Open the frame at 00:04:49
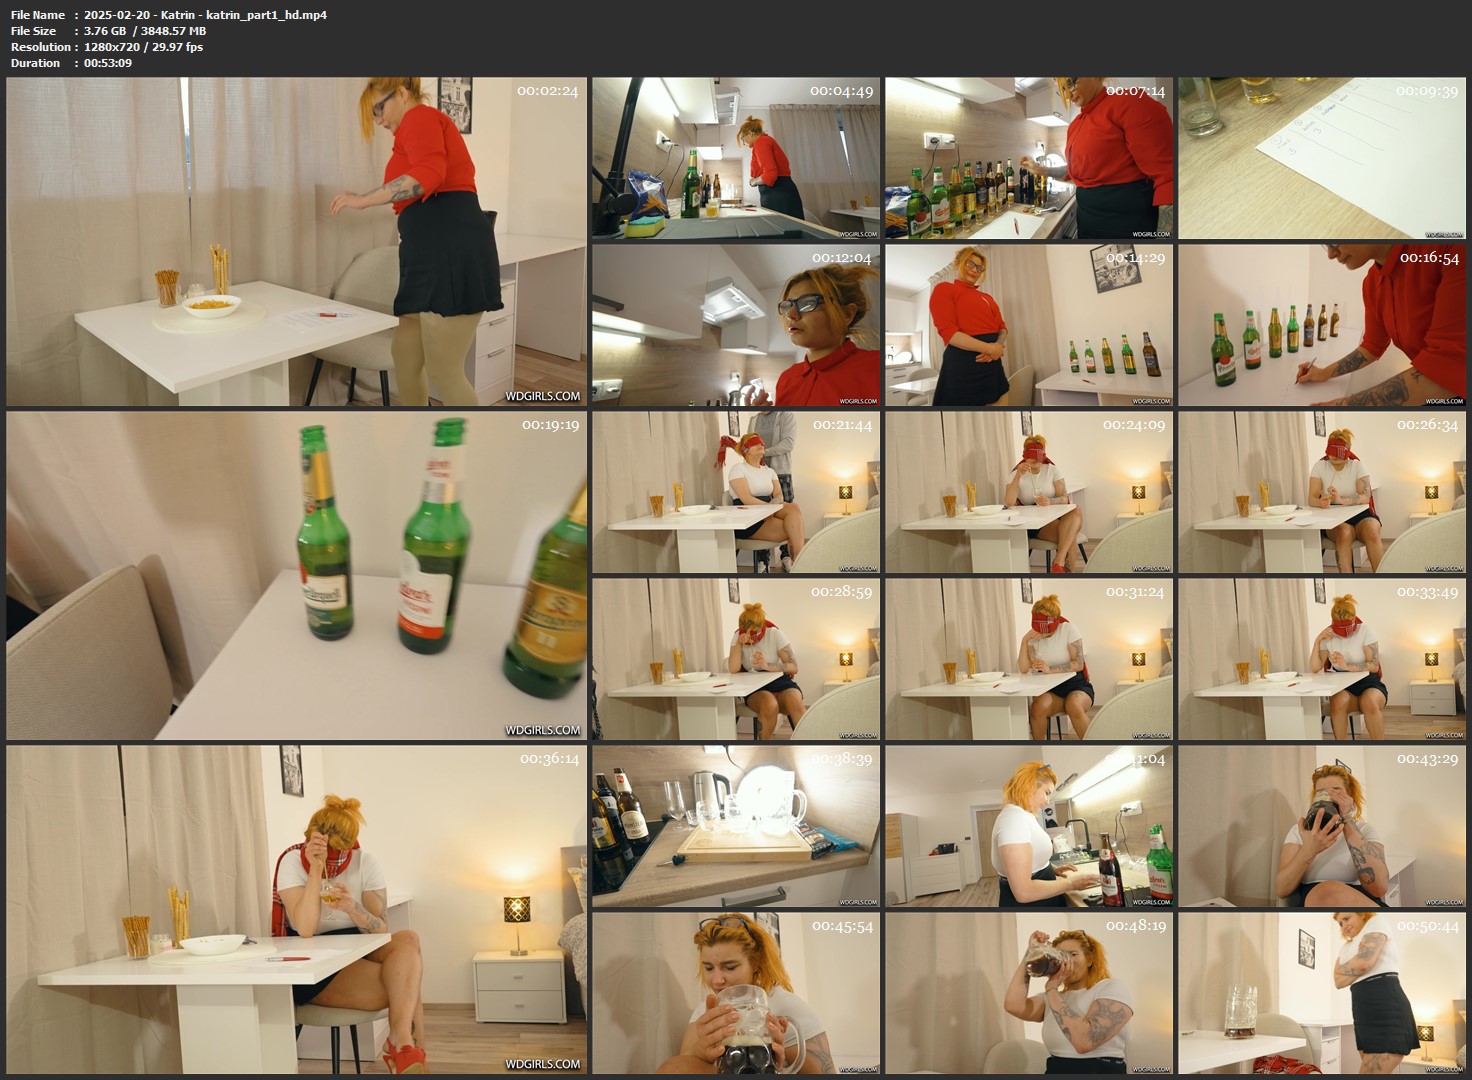Image resolution: width=1472 pixels, height=1080 pixels. coord(735,158)
